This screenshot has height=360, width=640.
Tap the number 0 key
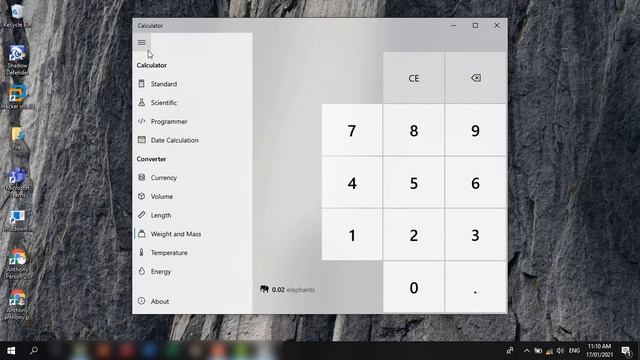point(413,287)
